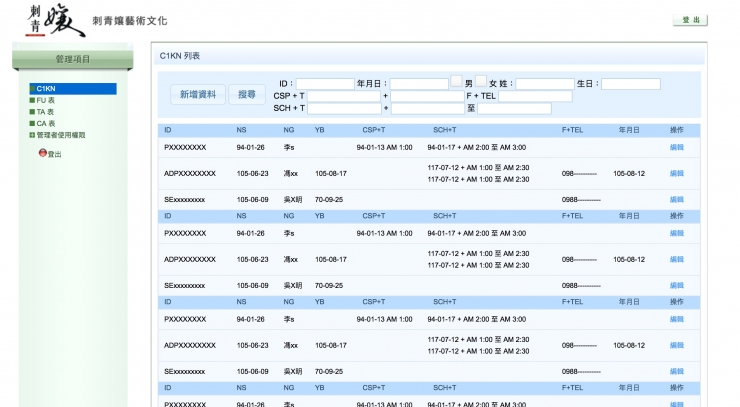
Task: Check the 女 checkbox
Action: [481, 82]
